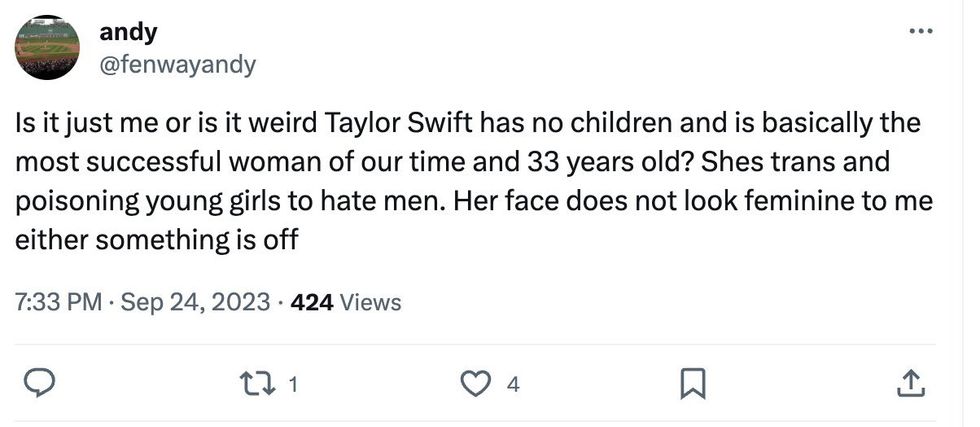The image size is (980, 427).
Task: Bookmark this post
Action: (x=693, y=383)
